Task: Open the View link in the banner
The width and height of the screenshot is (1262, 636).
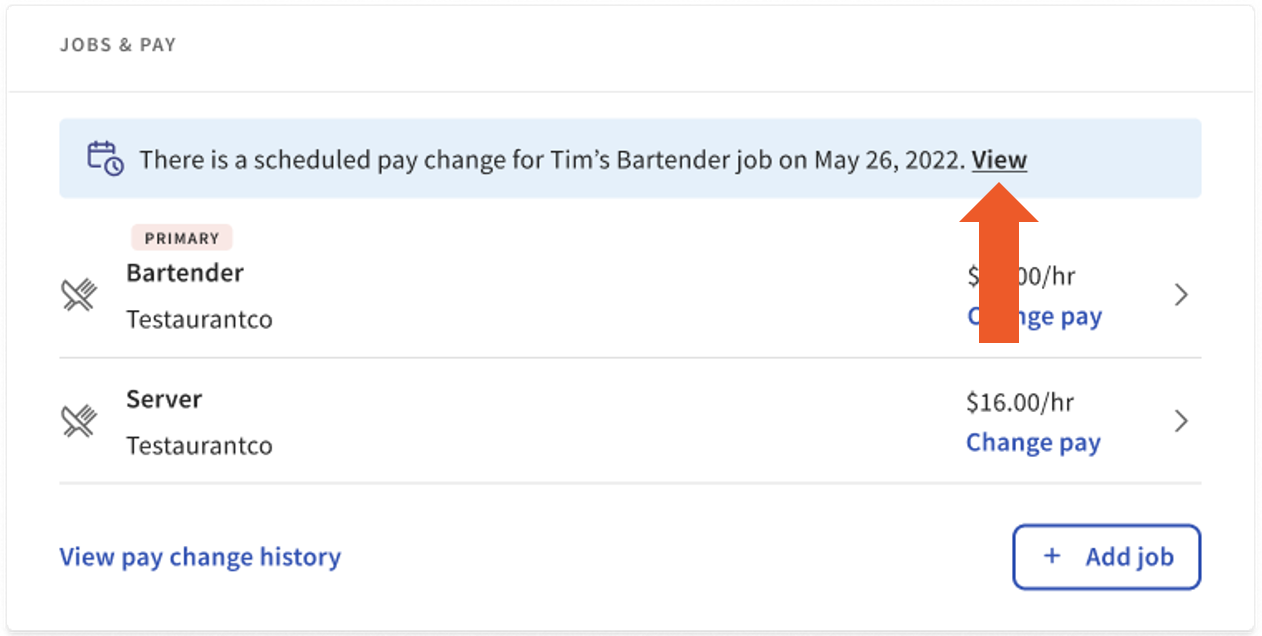Action: (999, 159)
